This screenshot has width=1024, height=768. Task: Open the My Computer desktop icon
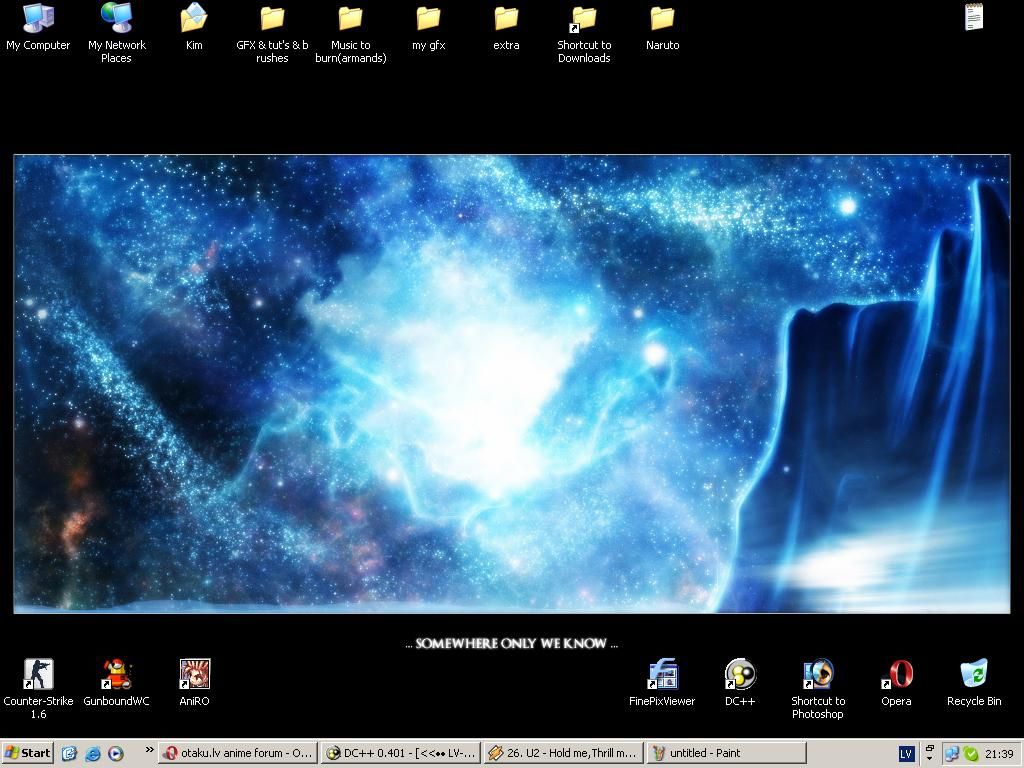tap(38, 27)
